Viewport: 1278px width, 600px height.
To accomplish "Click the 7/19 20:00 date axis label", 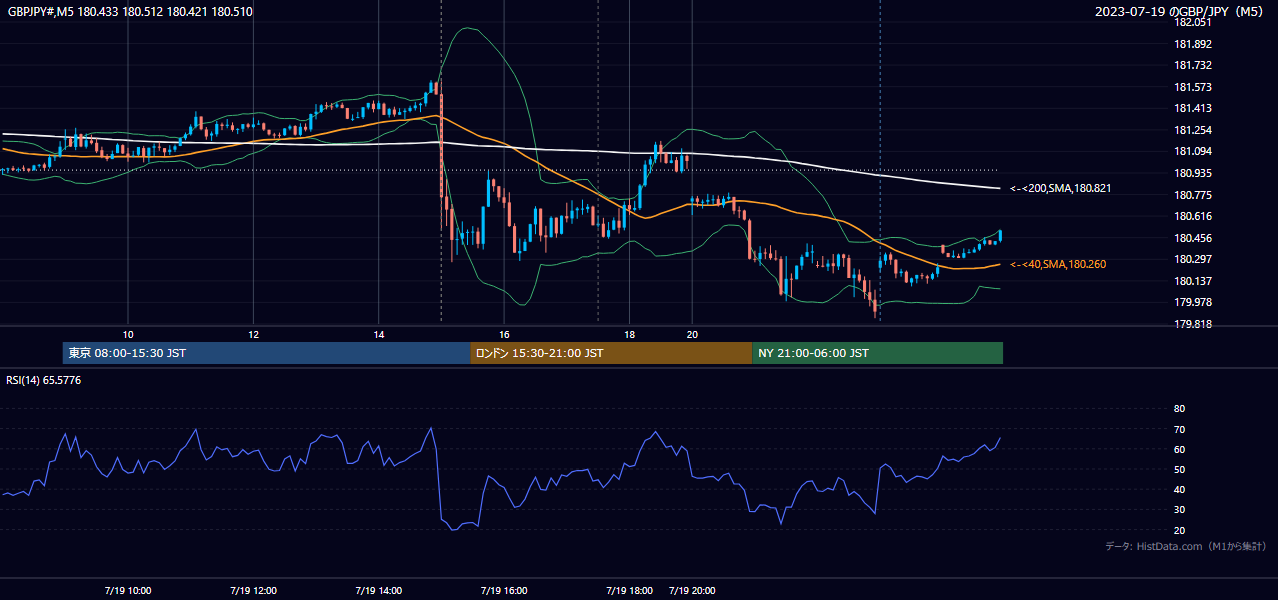I will click(692, 590).
